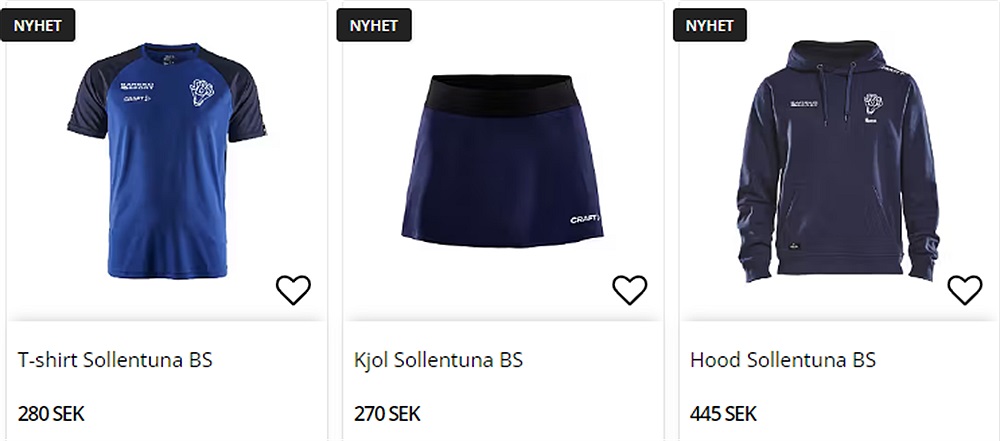This screenshot has width=1000, height=441.
Task: Click the club crest on the T-shirt chest
Action: [x=202, y=92]
